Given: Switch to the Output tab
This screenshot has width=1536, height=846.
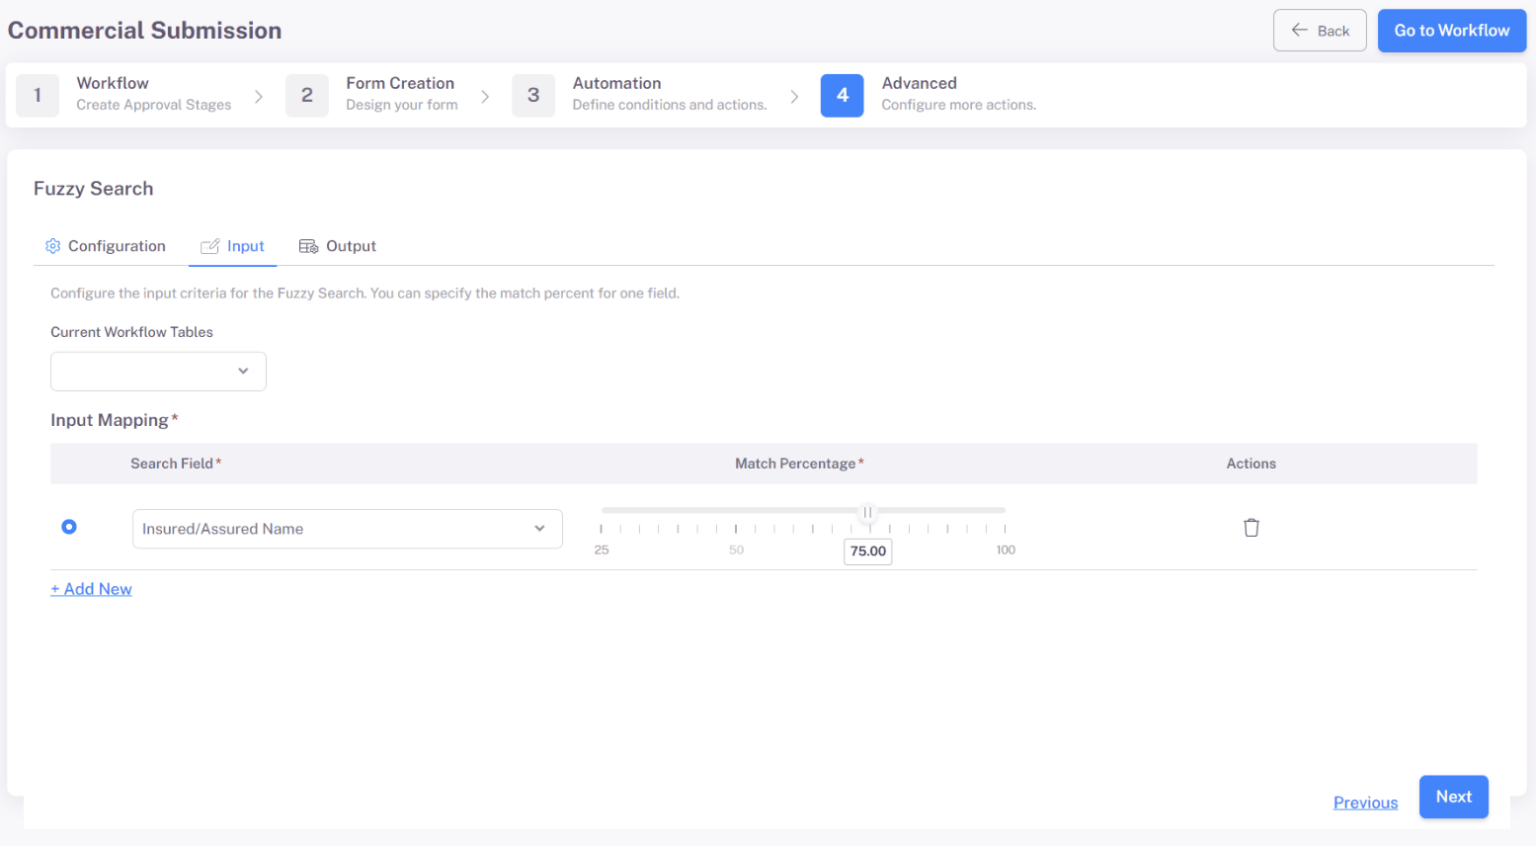Looking at the screenshot, I should pos(350,245).
